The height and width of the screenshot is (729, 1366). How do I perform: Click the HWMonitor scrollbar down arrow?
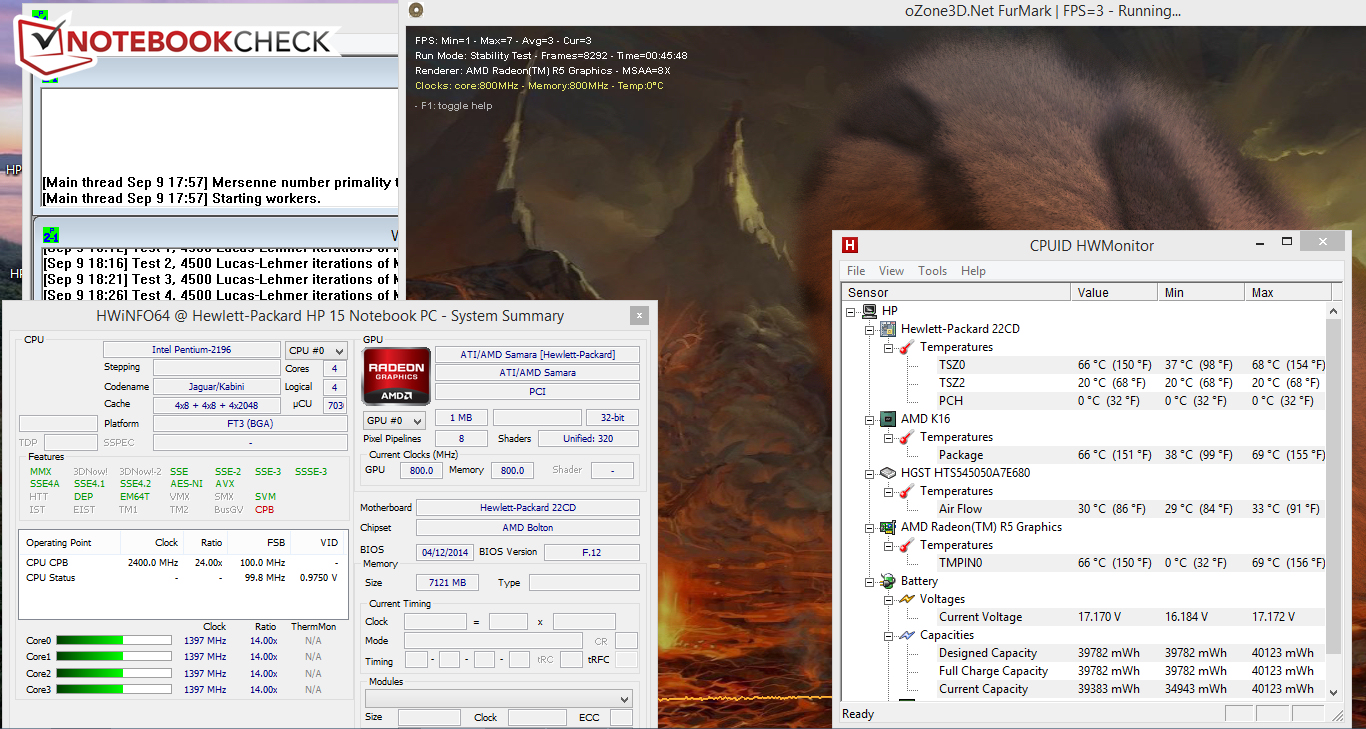click(1333, 691)
